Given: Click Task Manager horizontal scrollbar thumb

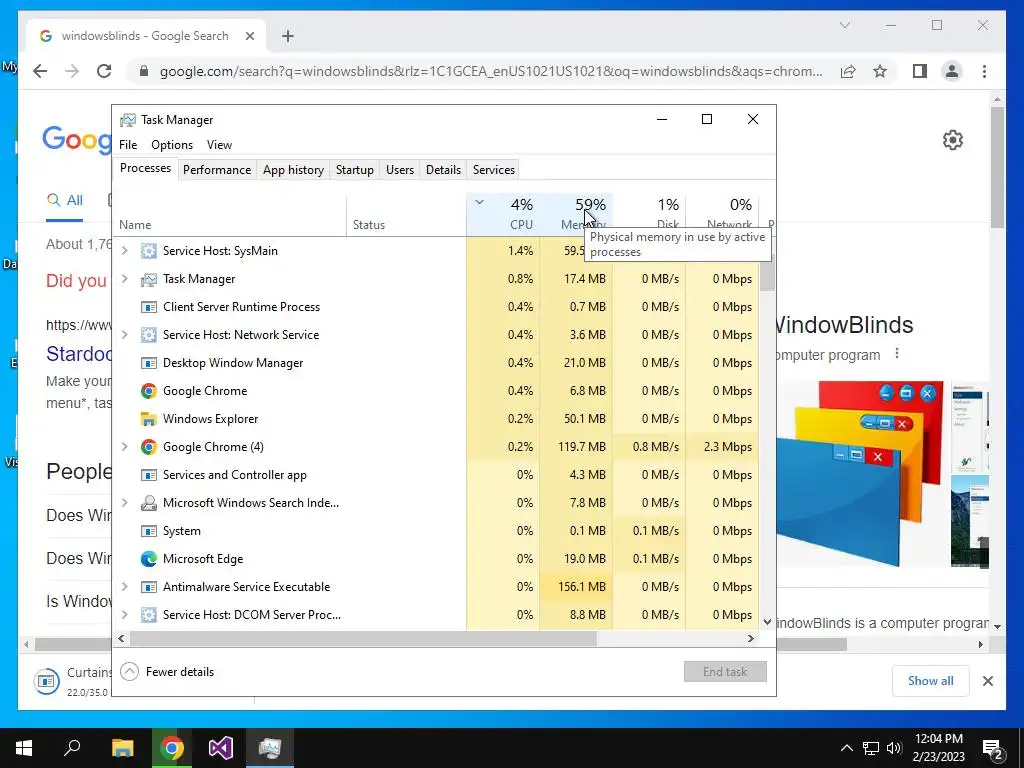Looking at the screenshot, I should 362,639.
